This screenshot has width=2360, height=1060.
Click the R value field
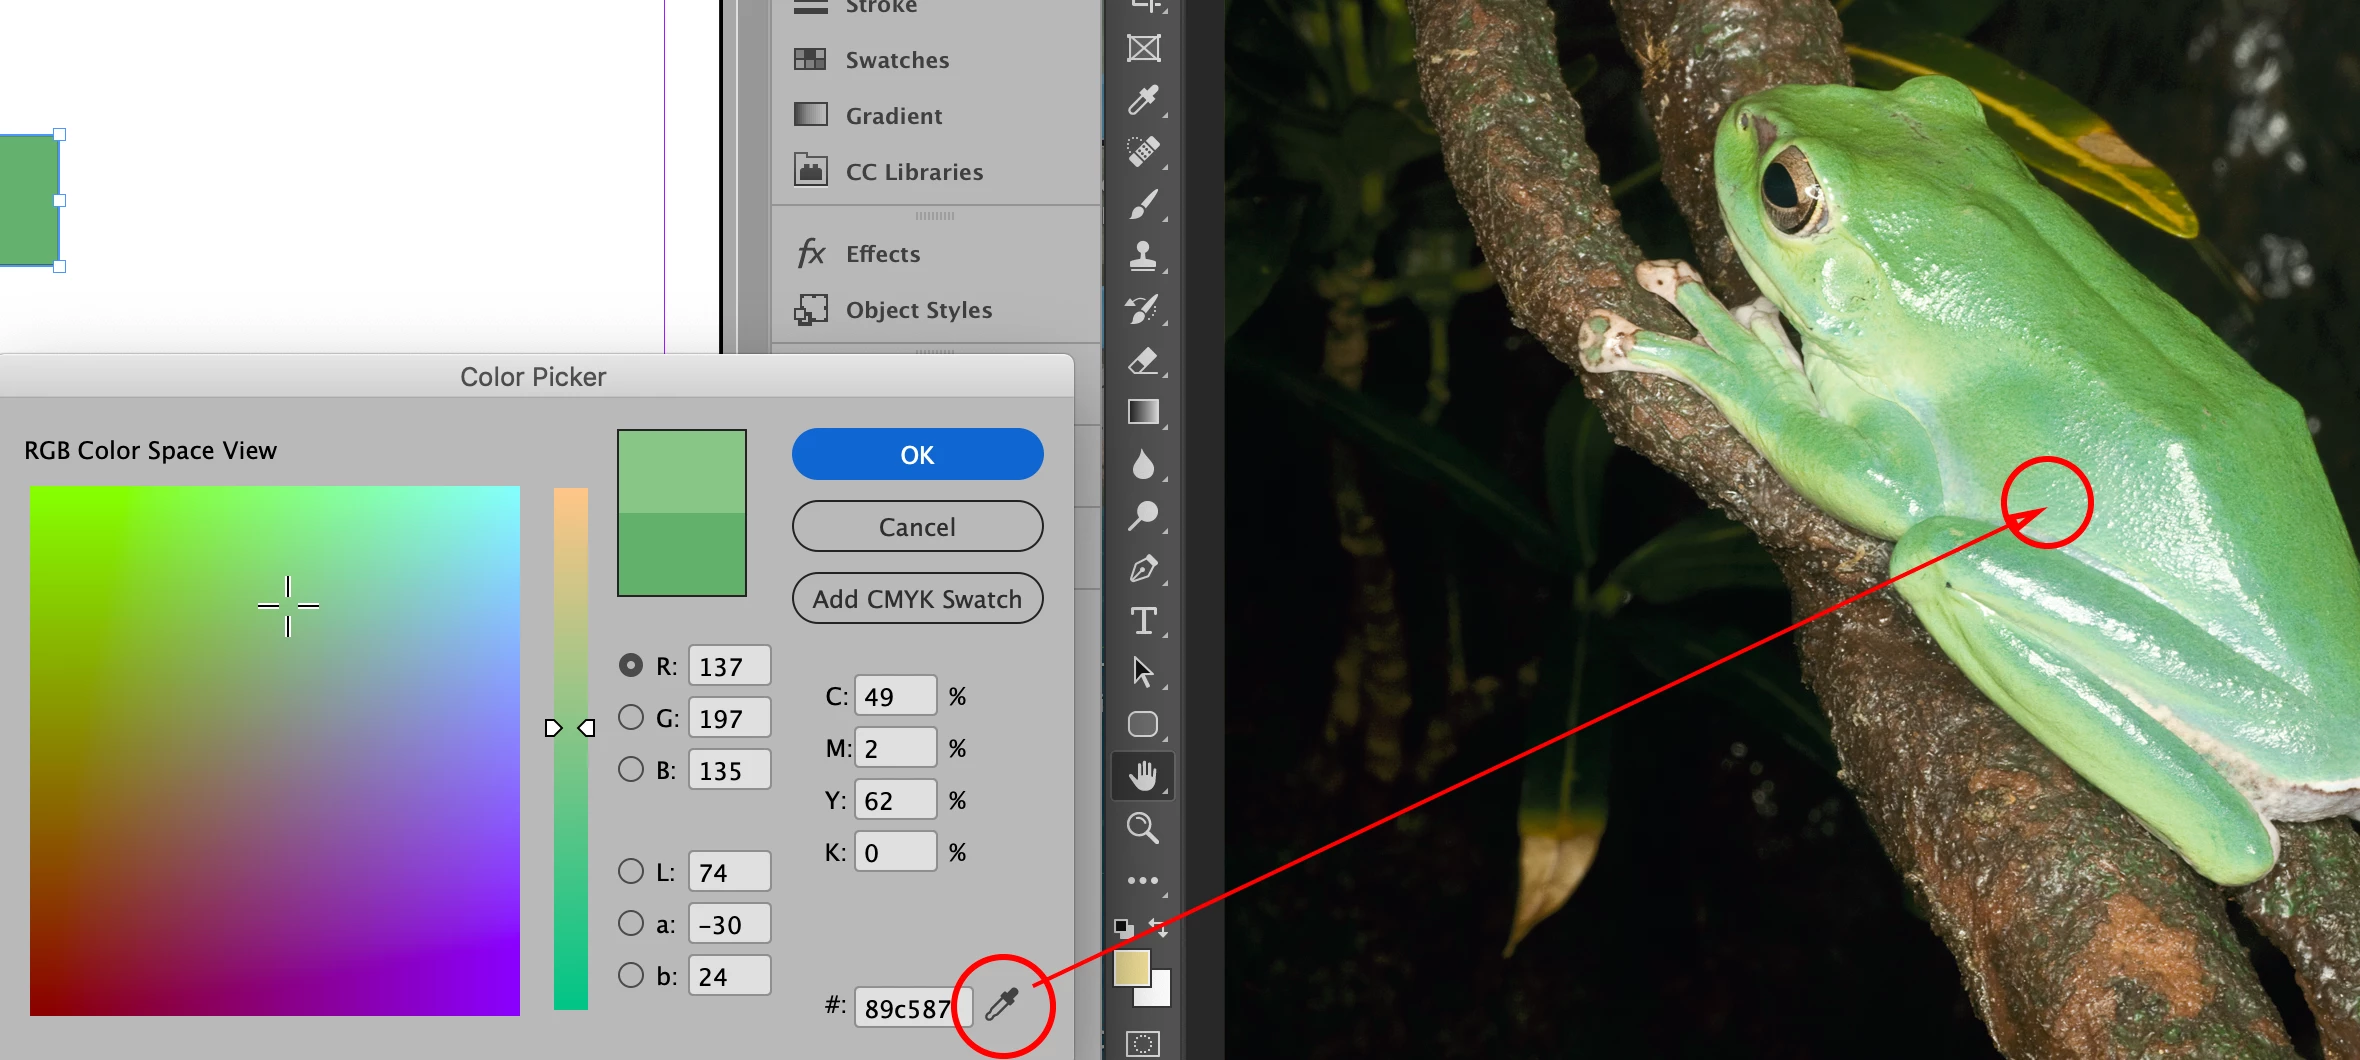coord(730,666)
